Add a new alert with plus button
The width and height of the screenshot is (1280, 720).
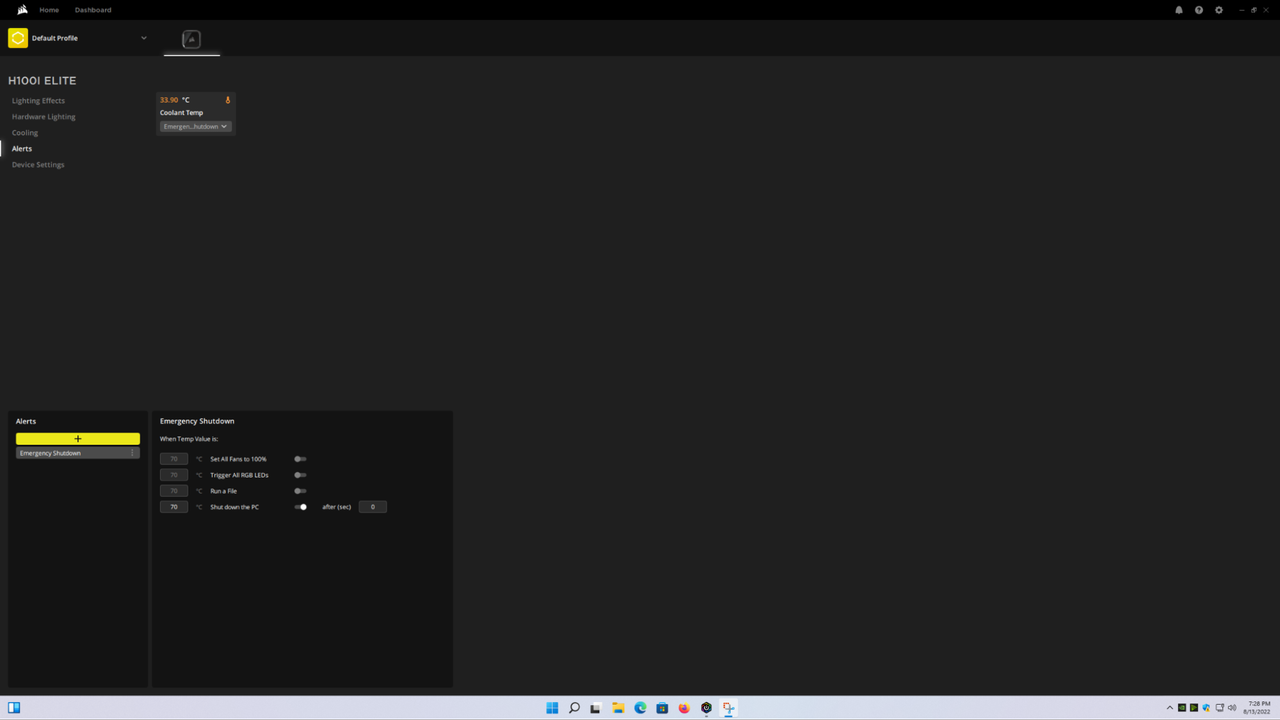[78, 439]
